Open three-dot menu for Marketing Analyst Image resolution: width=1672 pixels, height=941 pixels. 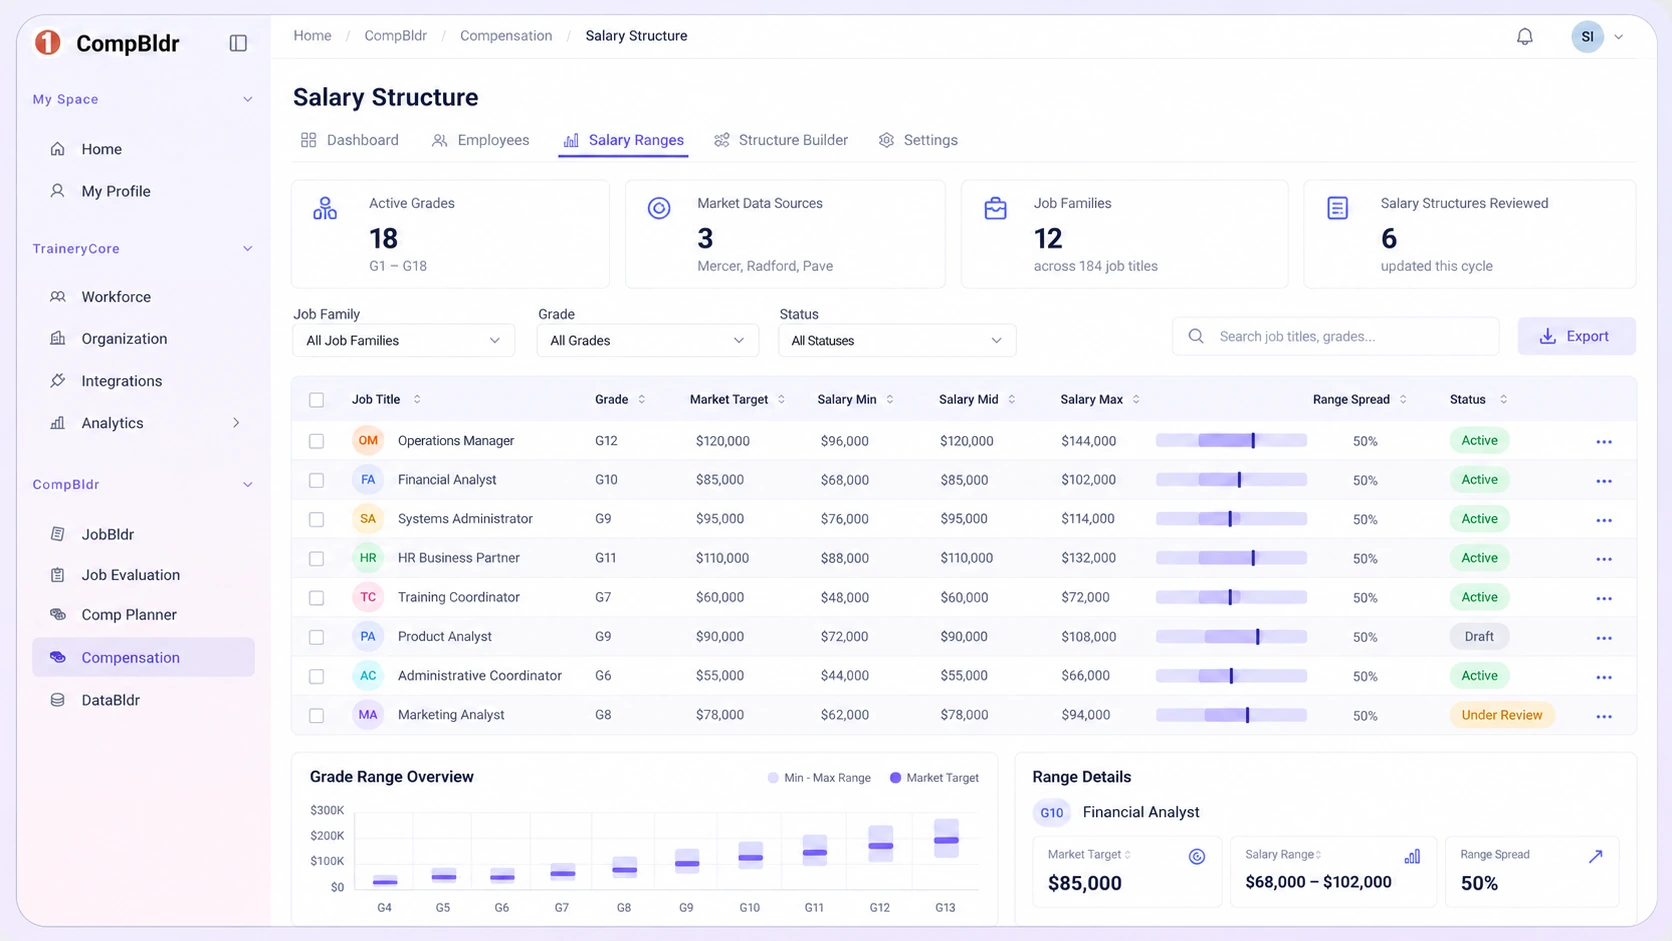pos(1604,716)
